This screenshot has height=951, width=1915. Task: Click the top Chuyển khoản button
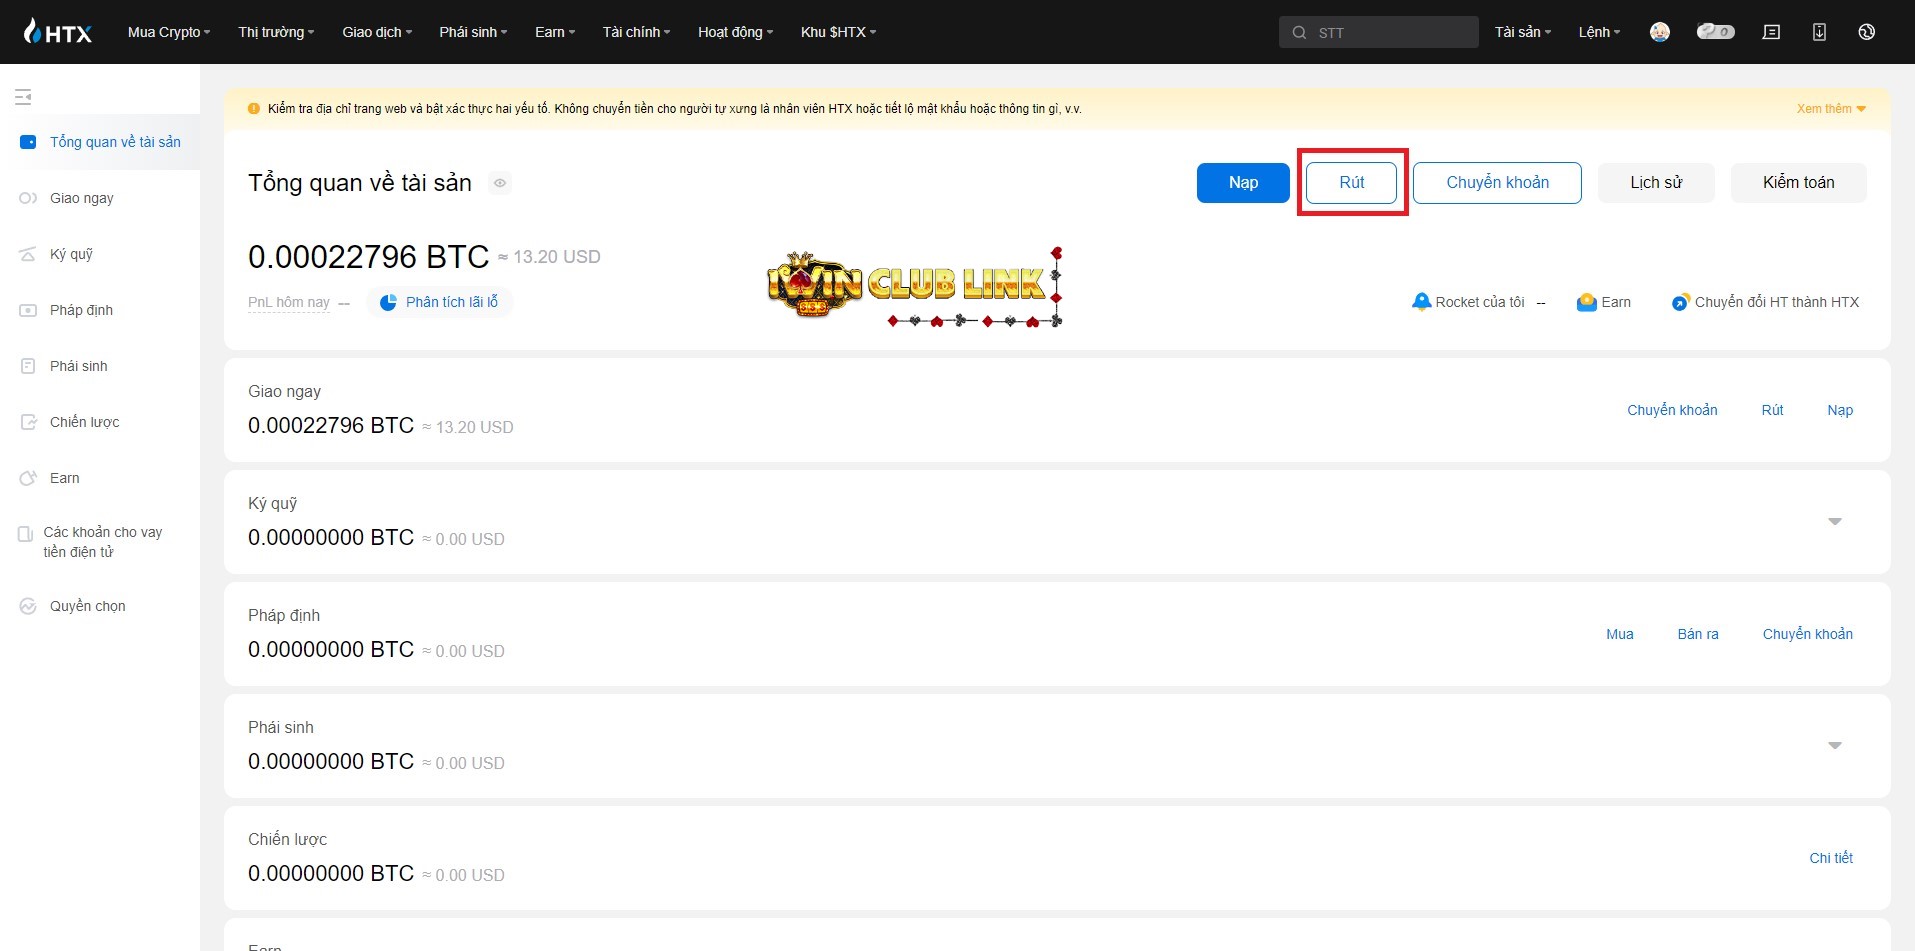[x=1497, y=183]
